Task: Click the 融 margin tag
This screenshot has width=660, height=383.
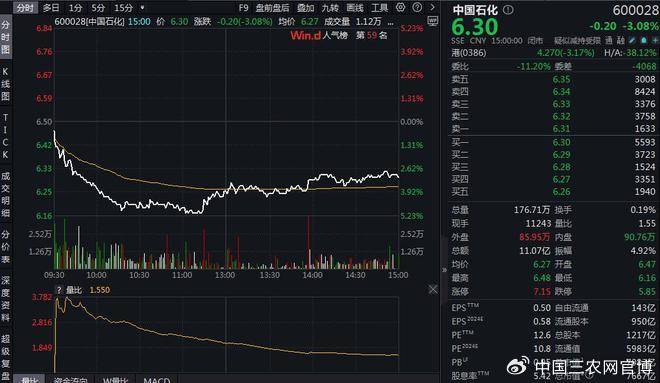Action: pyautogui.click(x=620, y=40)
